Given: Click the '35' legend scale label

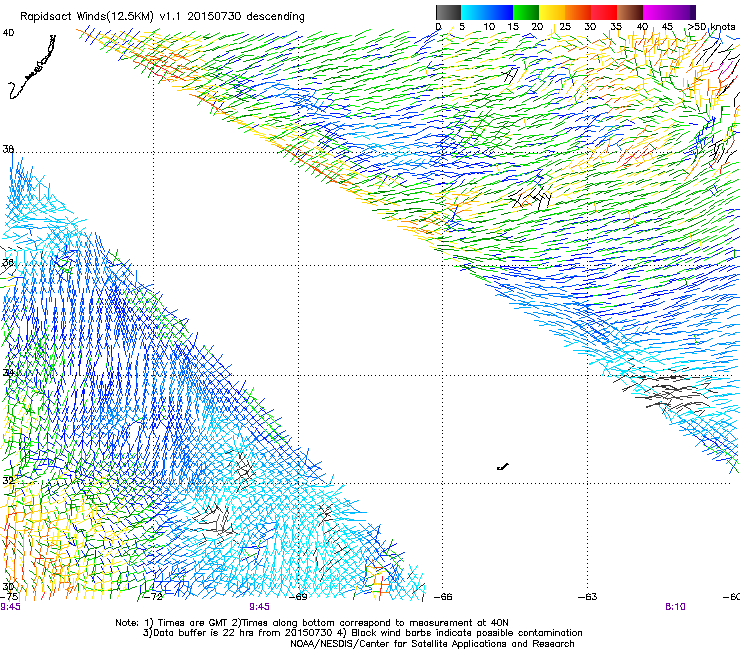Looking at the screenshot, I should pyautogui.click(x=616, y=27).
